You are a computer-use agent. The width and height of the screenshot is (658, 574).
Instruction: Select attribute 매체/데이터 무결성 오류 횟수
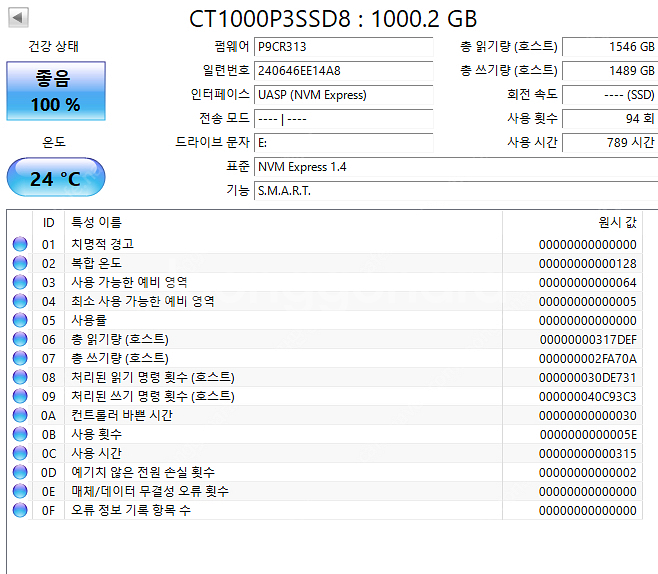[150, 491]
